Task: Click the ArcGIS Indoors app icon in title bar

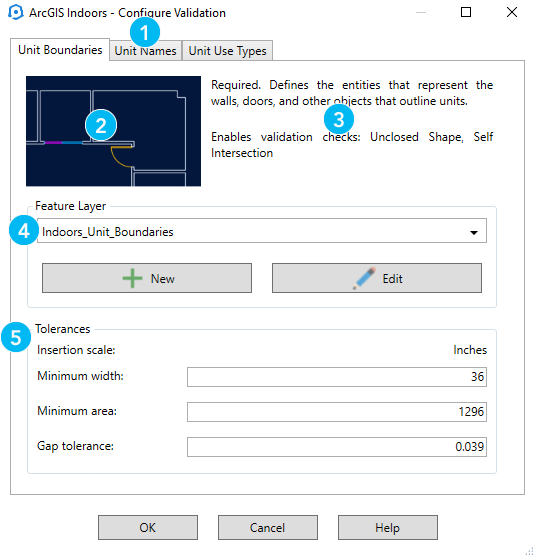Action: point(16,13)
